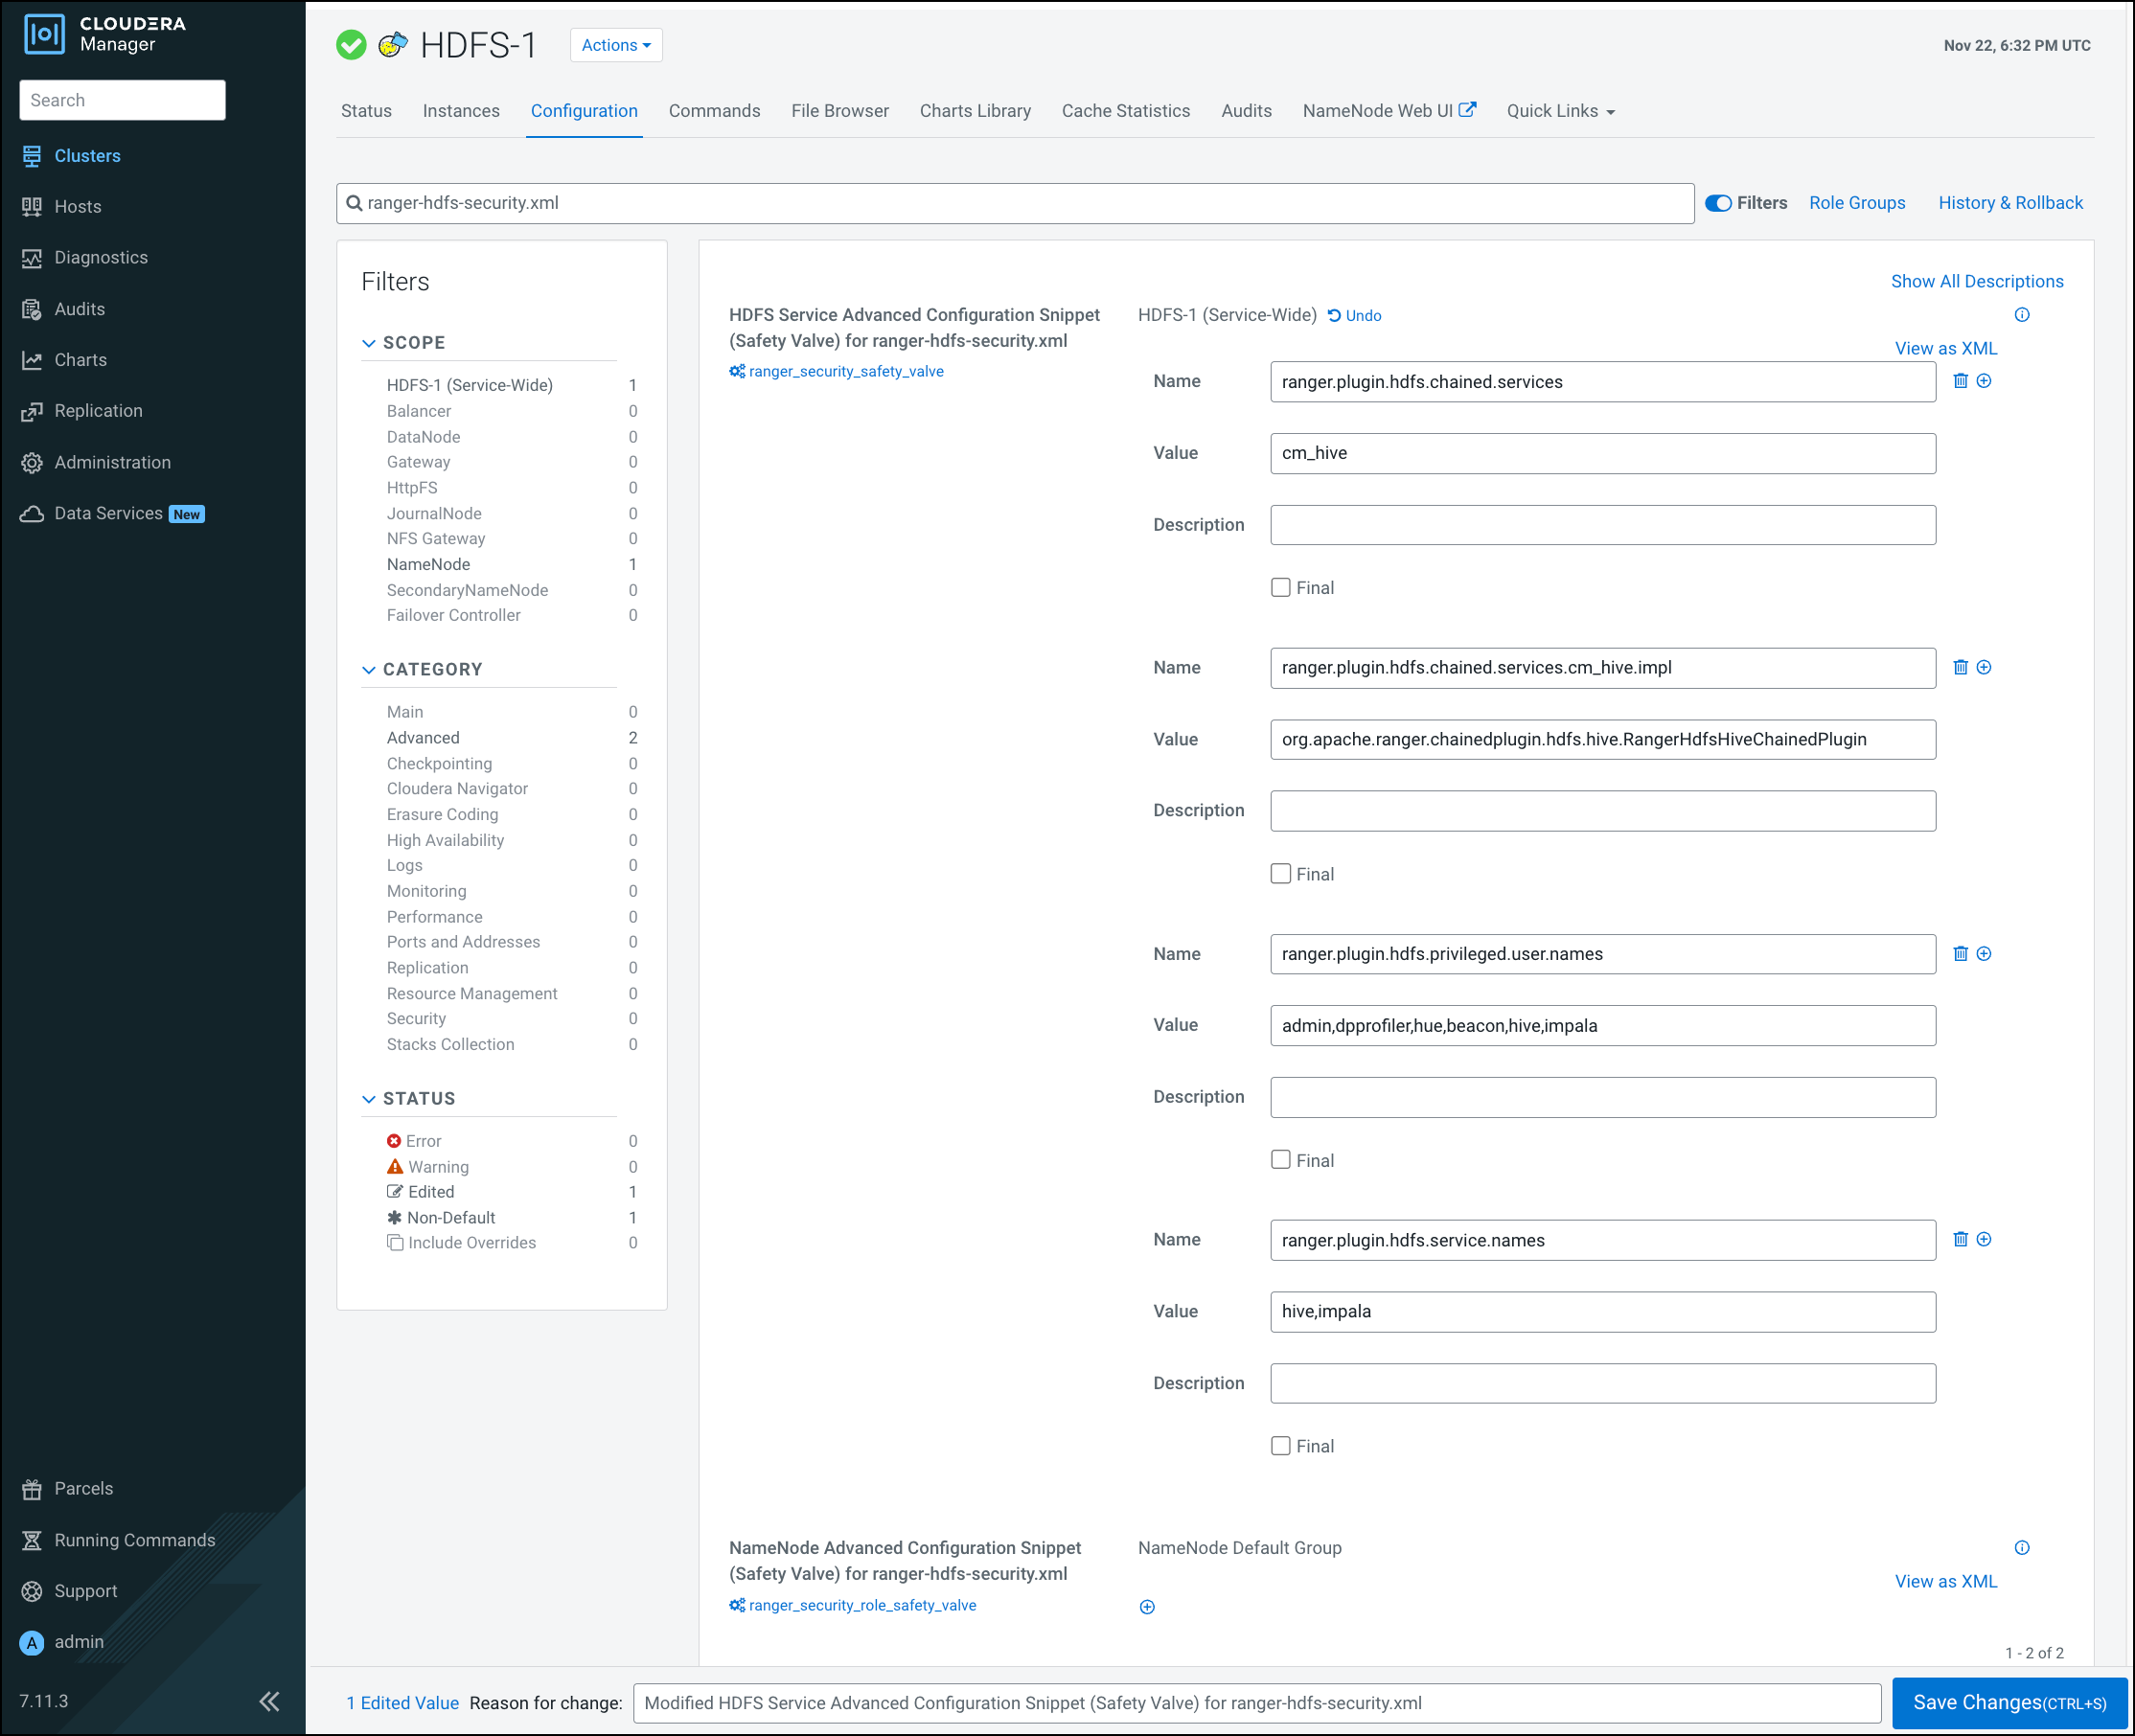Filter by Advanced category
This screenshot has width=2135, height=1736.
423,738
